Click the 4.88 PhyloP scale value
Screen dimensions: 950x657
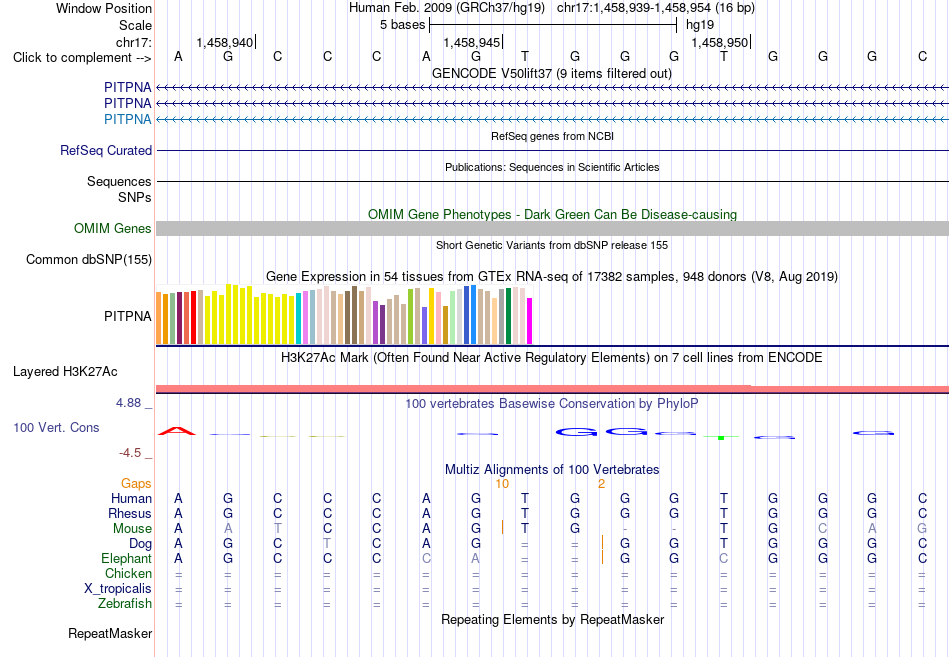(128, 403)
